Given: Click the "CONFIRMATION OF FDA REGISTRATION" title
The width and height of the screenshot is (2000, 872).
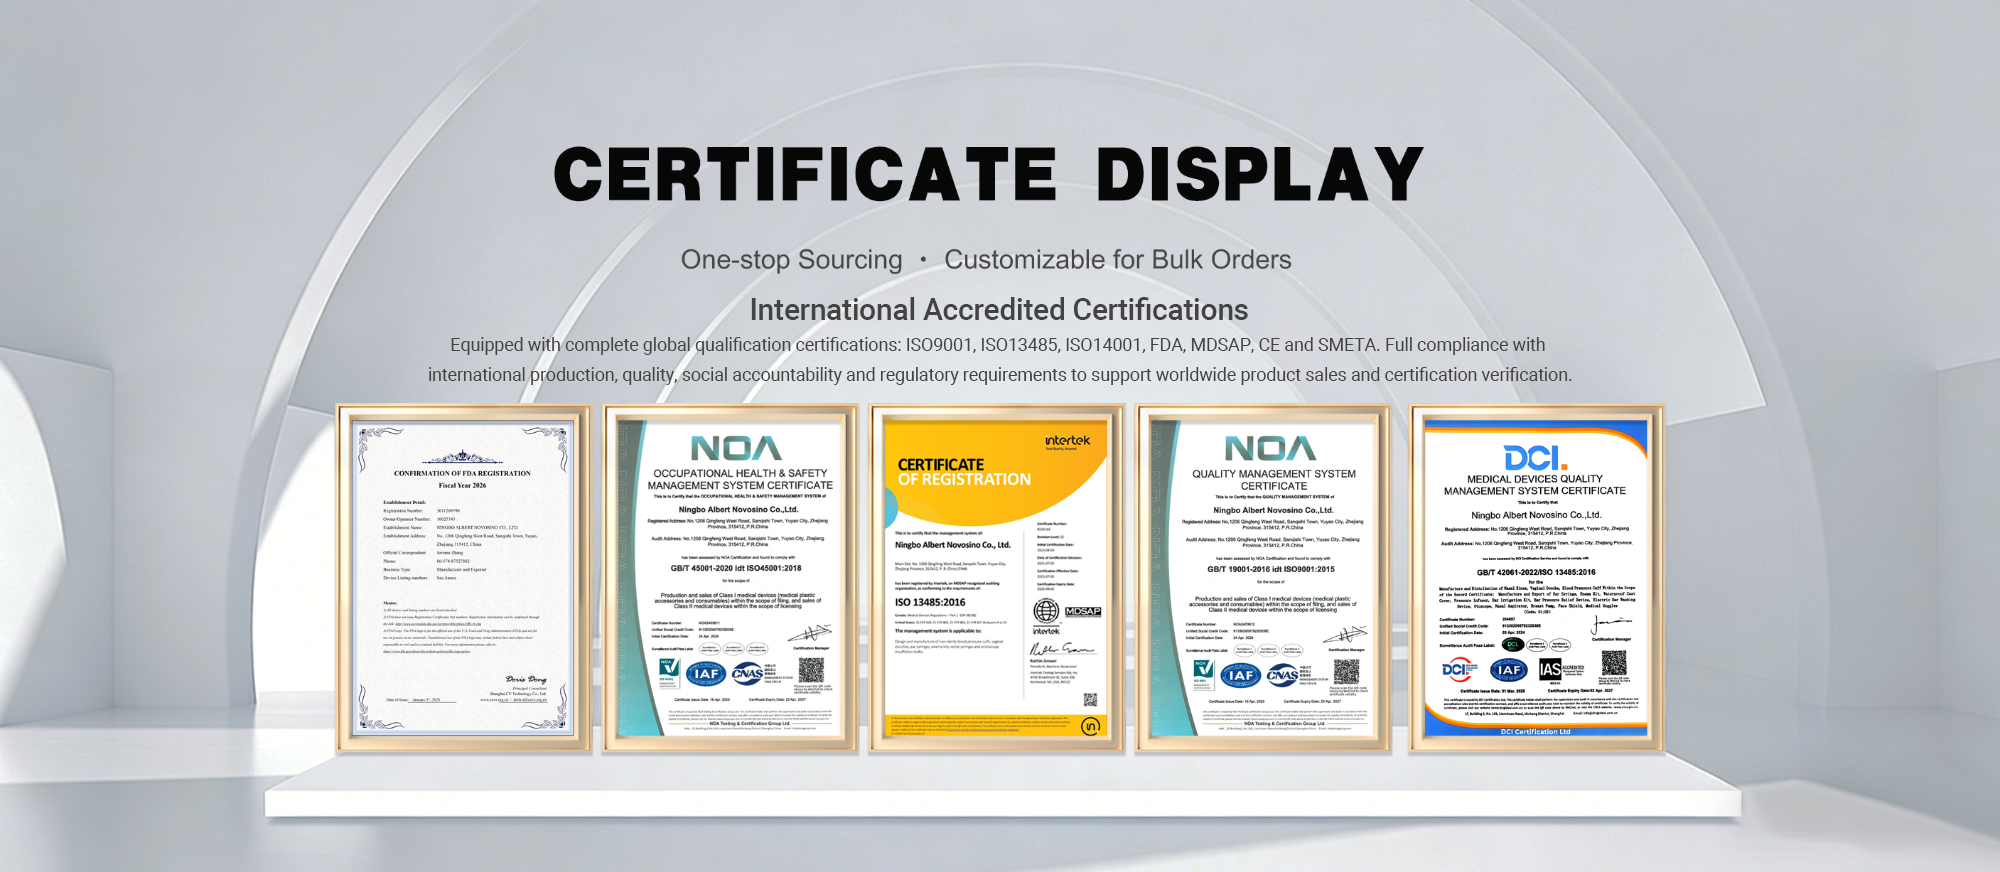Looking at the screenshot, I should pyautogui.click(x=462, y=473).
